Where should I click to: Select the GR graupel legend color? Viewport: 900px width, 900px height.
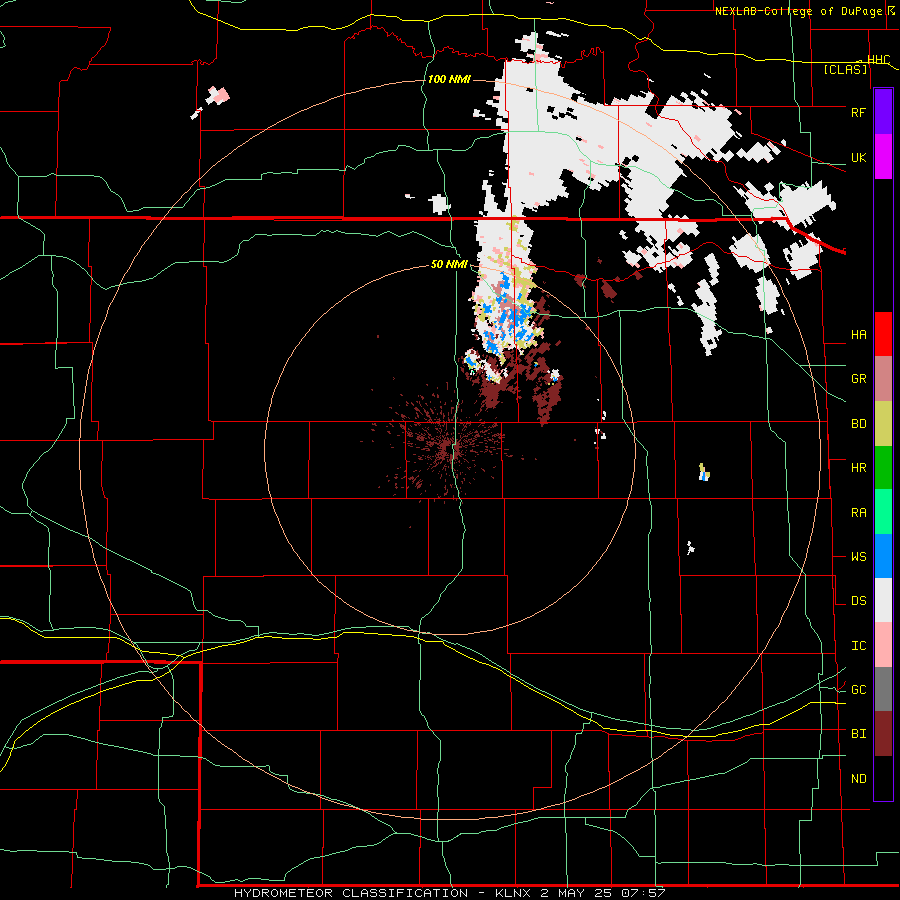[x=883, y=379]
